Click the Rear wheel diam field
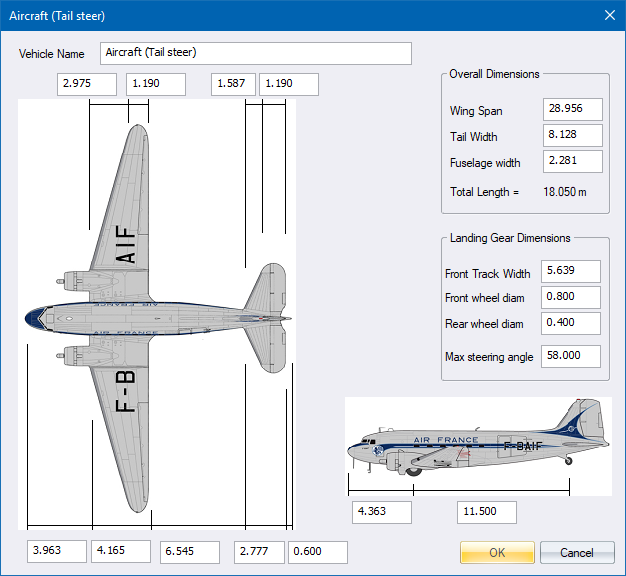Viewport: 626px width, 576px height. click(570, 324)
